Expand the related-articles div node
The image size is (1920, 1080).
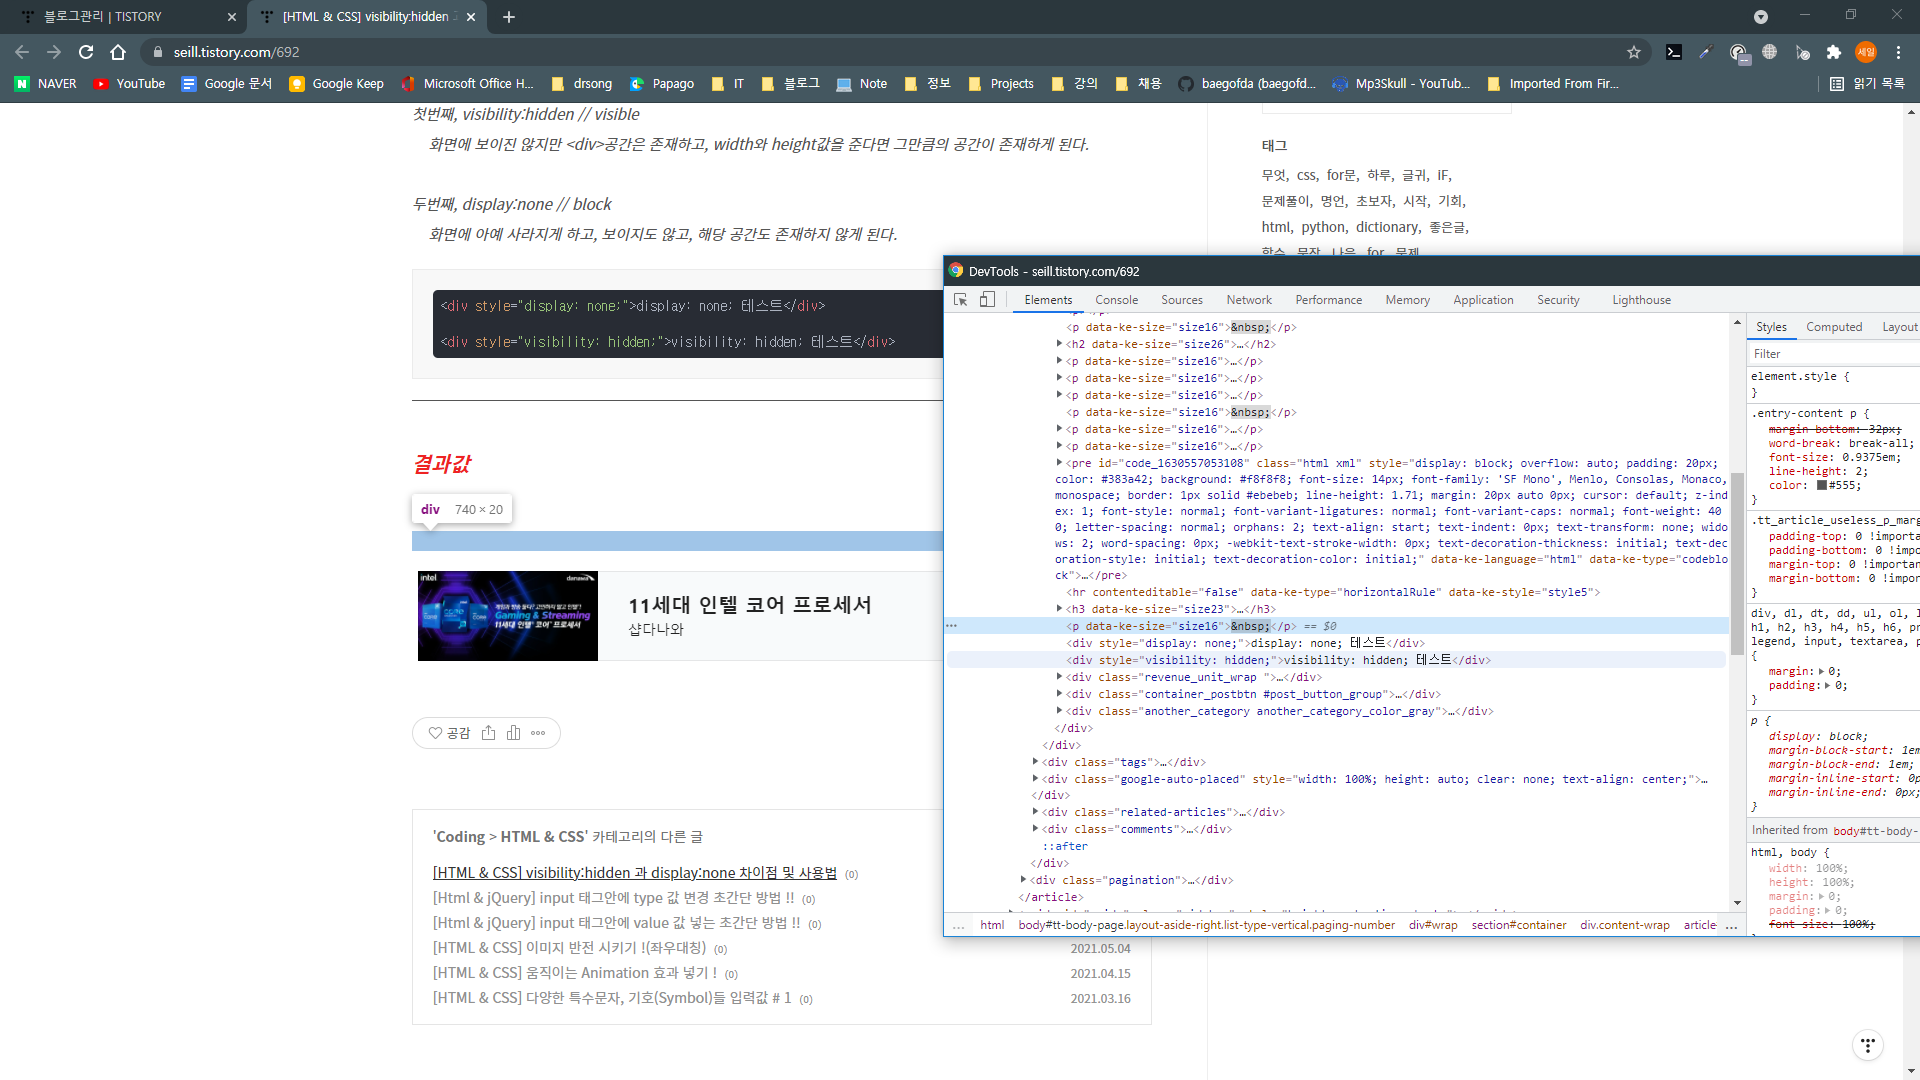[x=1035, y=812]
